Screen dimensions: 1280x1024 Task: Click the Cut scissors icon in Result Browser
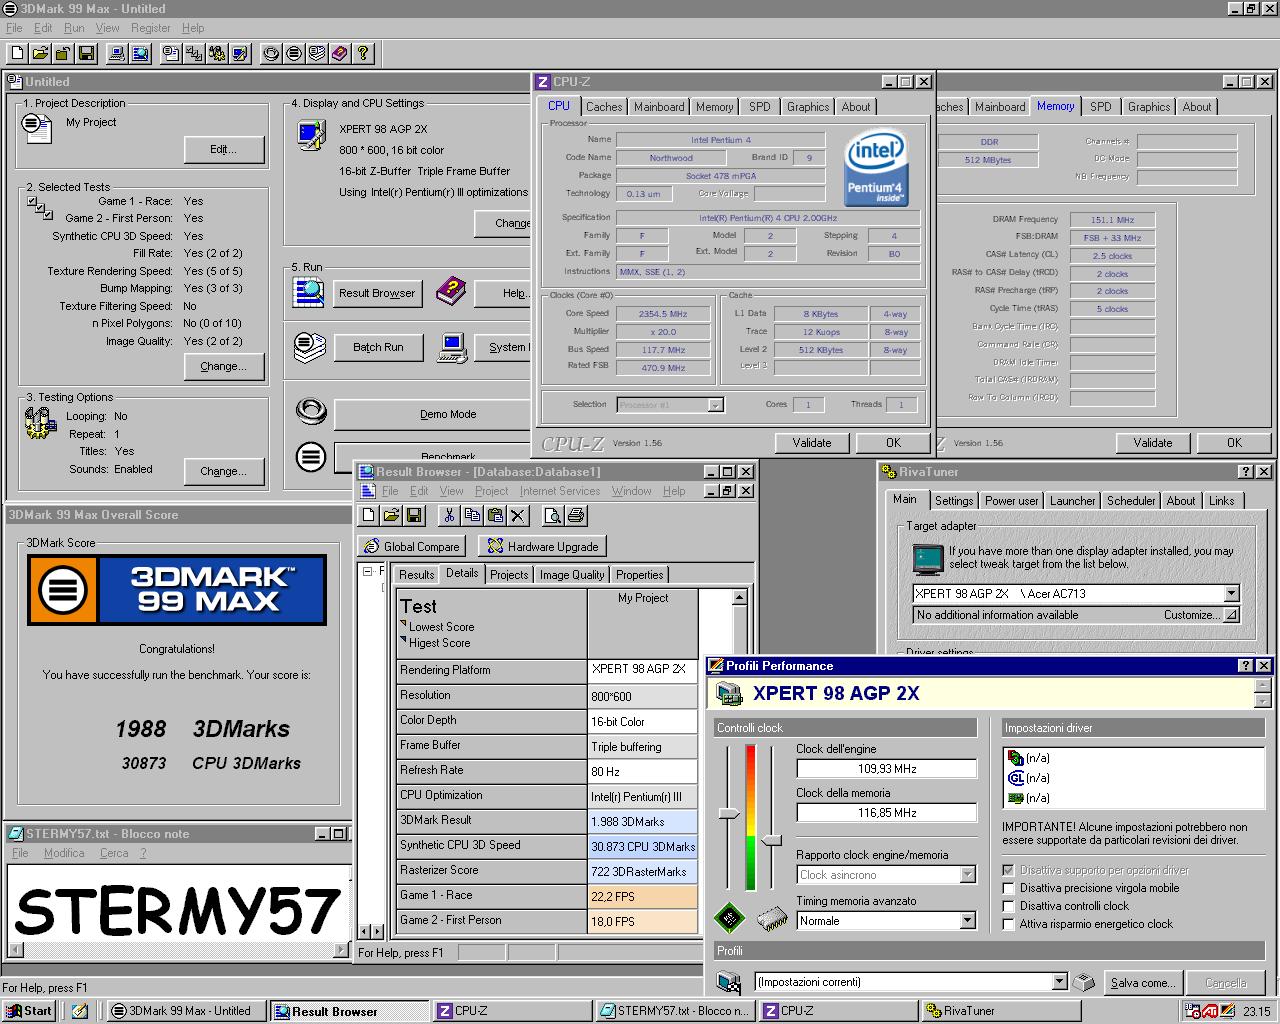[449, 515]
